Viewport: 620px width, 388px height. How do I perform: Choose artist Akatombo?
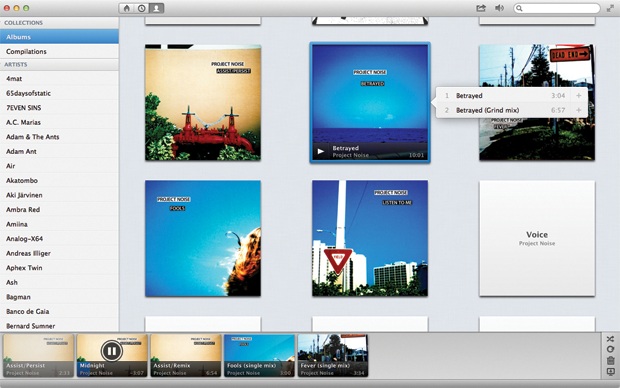pyautogui.click(x=59, y=180)
